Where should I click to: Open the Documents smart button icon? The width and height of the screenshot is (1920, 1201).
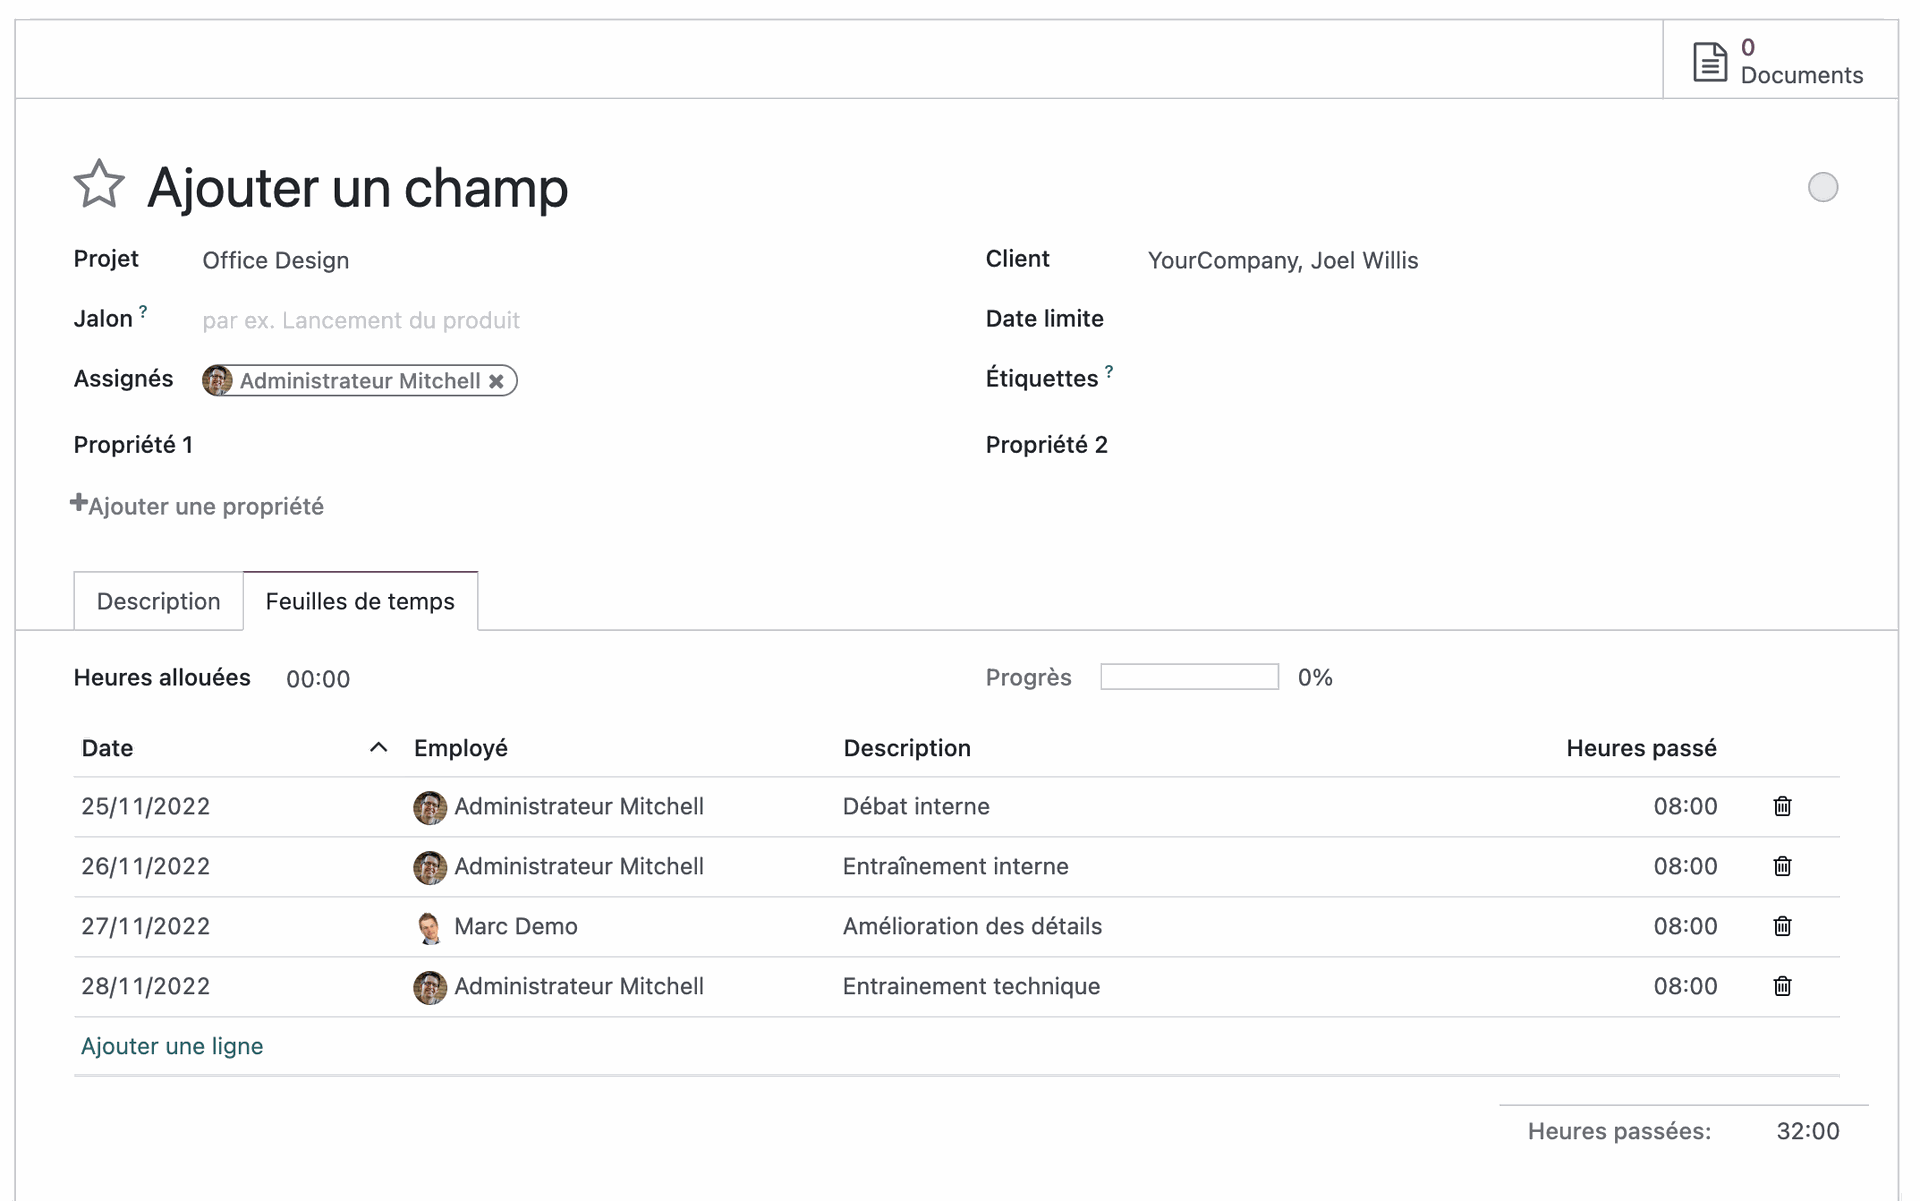click(x=1709, y=61)
